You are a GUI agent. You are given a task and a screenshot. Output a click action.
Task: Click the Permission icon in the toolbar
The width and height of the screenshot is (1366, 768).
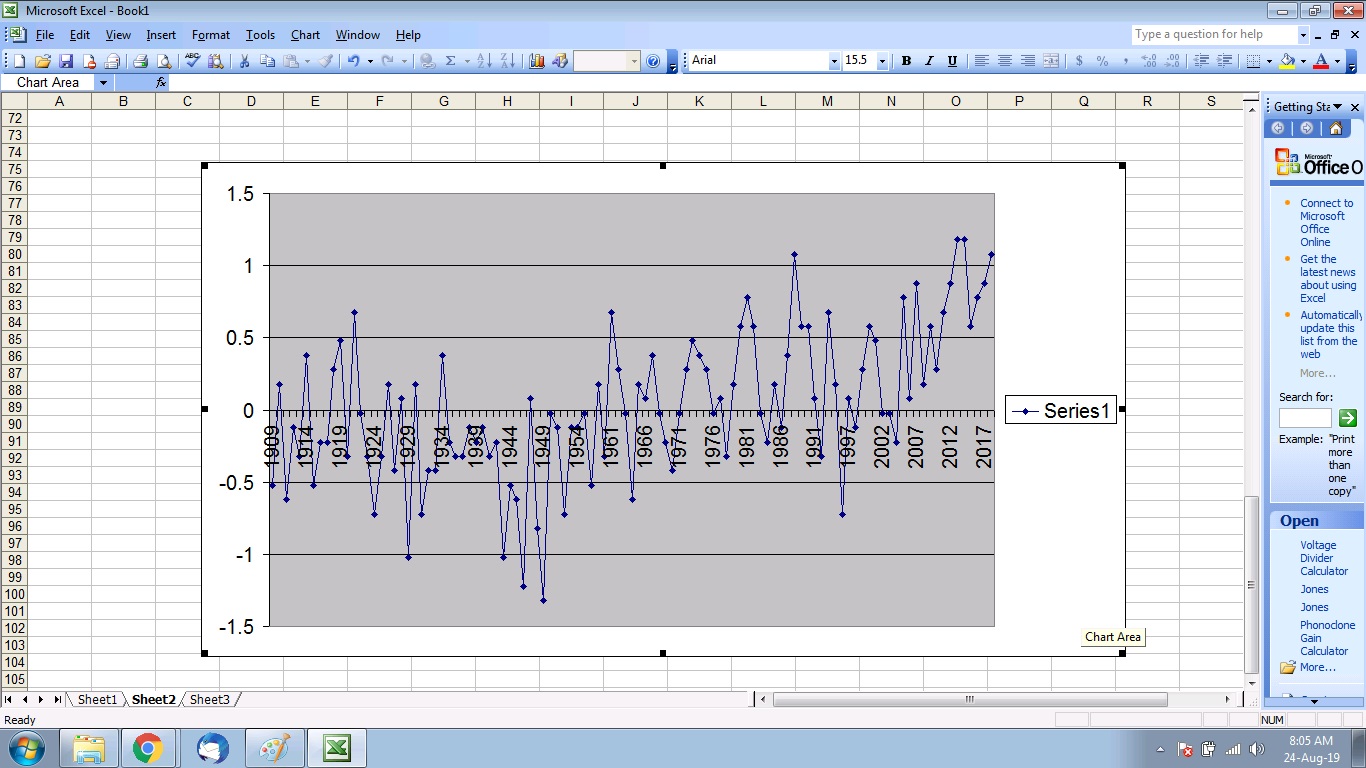click(89, 61)
